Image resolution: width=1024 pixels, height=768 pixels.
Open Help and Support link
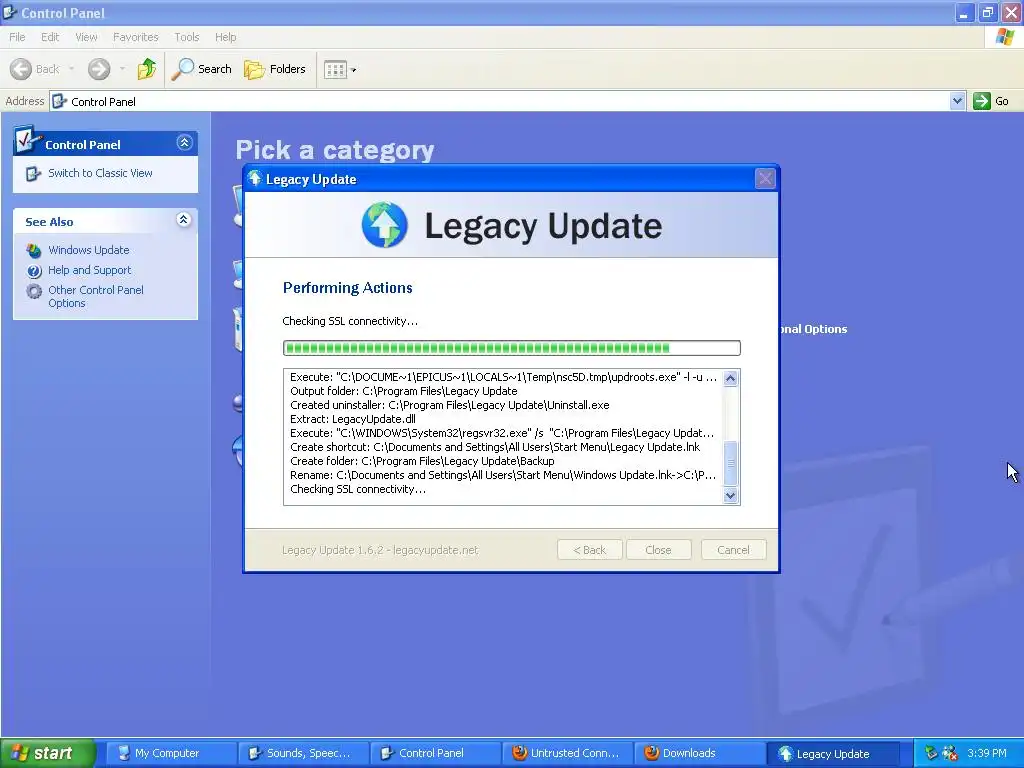[x=89, y=270]
